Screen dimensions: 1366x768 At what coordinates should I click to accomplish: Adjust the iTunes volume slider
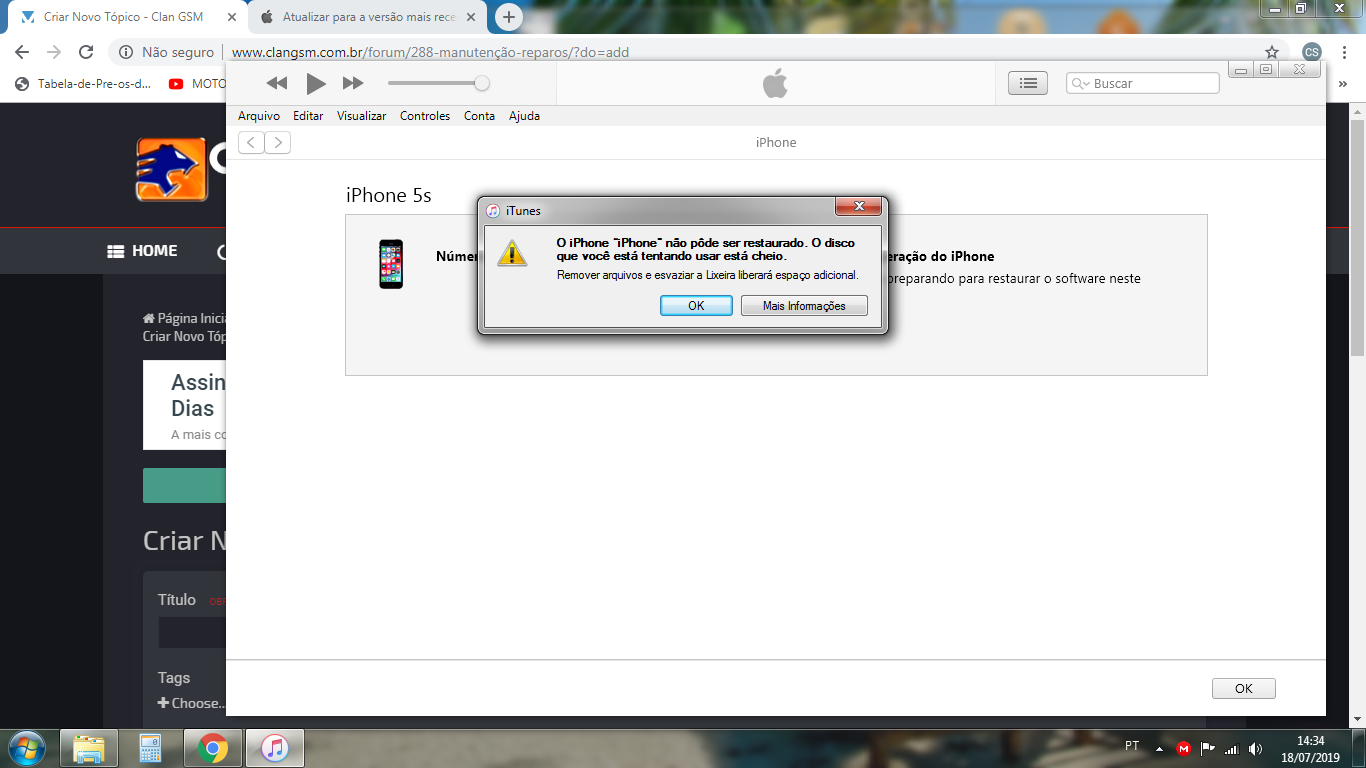[x=481, y=83]
